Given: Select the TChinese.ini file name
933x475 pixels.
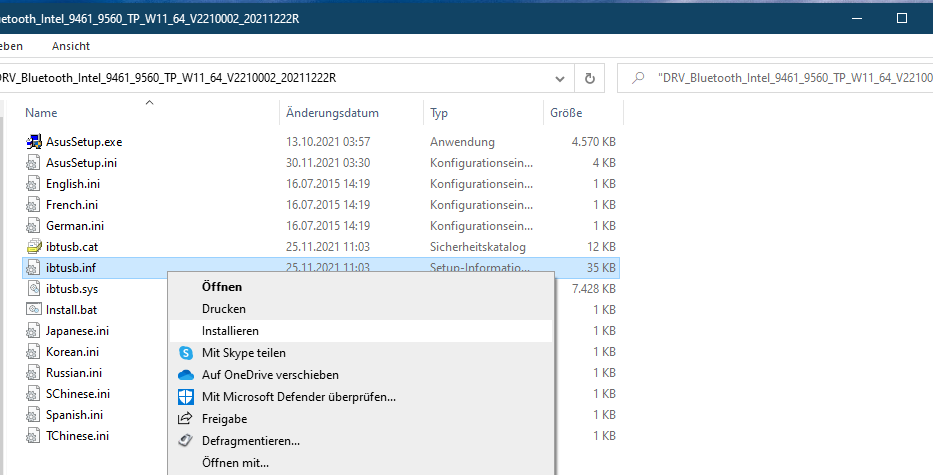Looking at the screenshot, I should (77, 436).
